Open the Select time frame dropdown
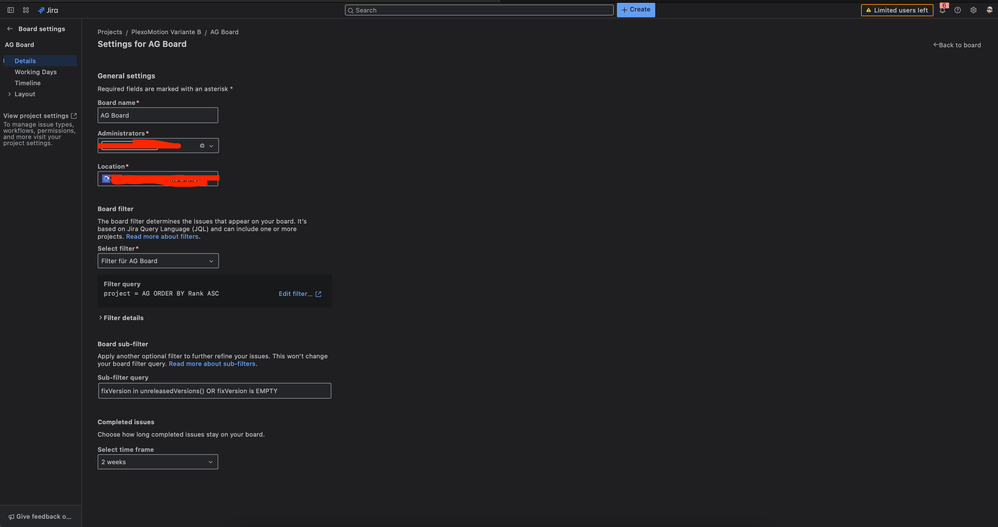The width and height of the screenshot is (998, 527). coord(158,462)
